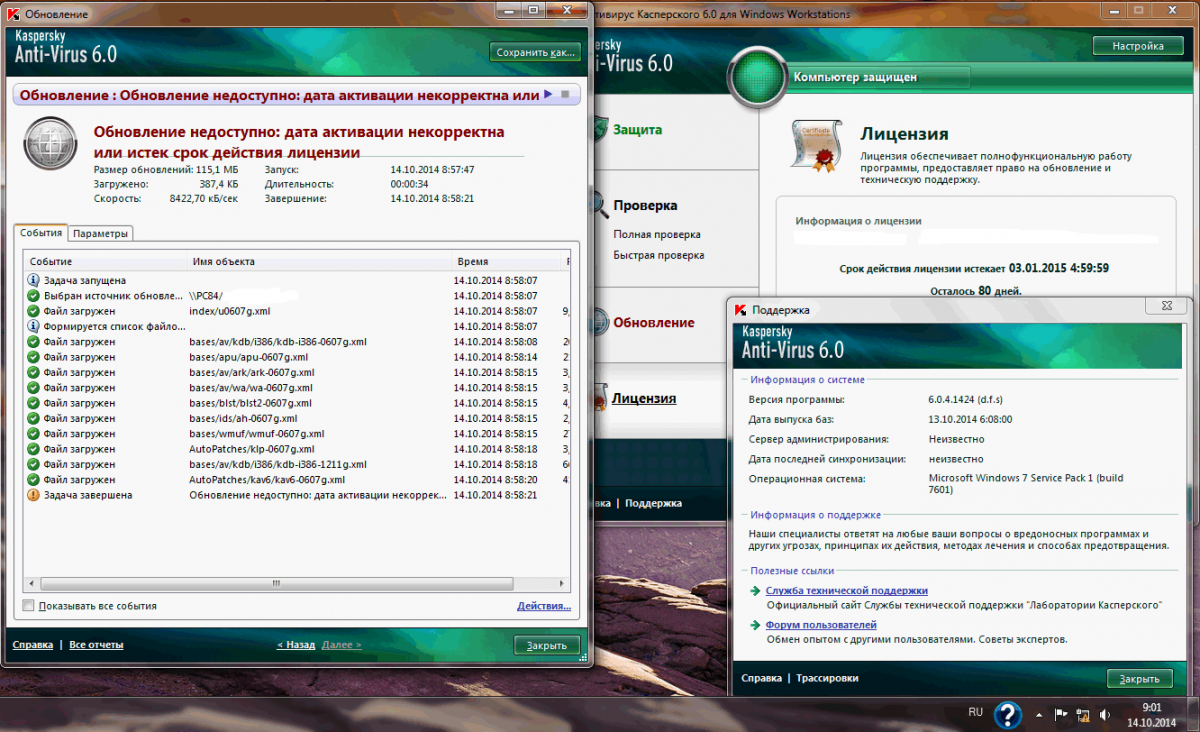
Task: Show hidden tray icons with the arrow
Action: (1039, 714)
